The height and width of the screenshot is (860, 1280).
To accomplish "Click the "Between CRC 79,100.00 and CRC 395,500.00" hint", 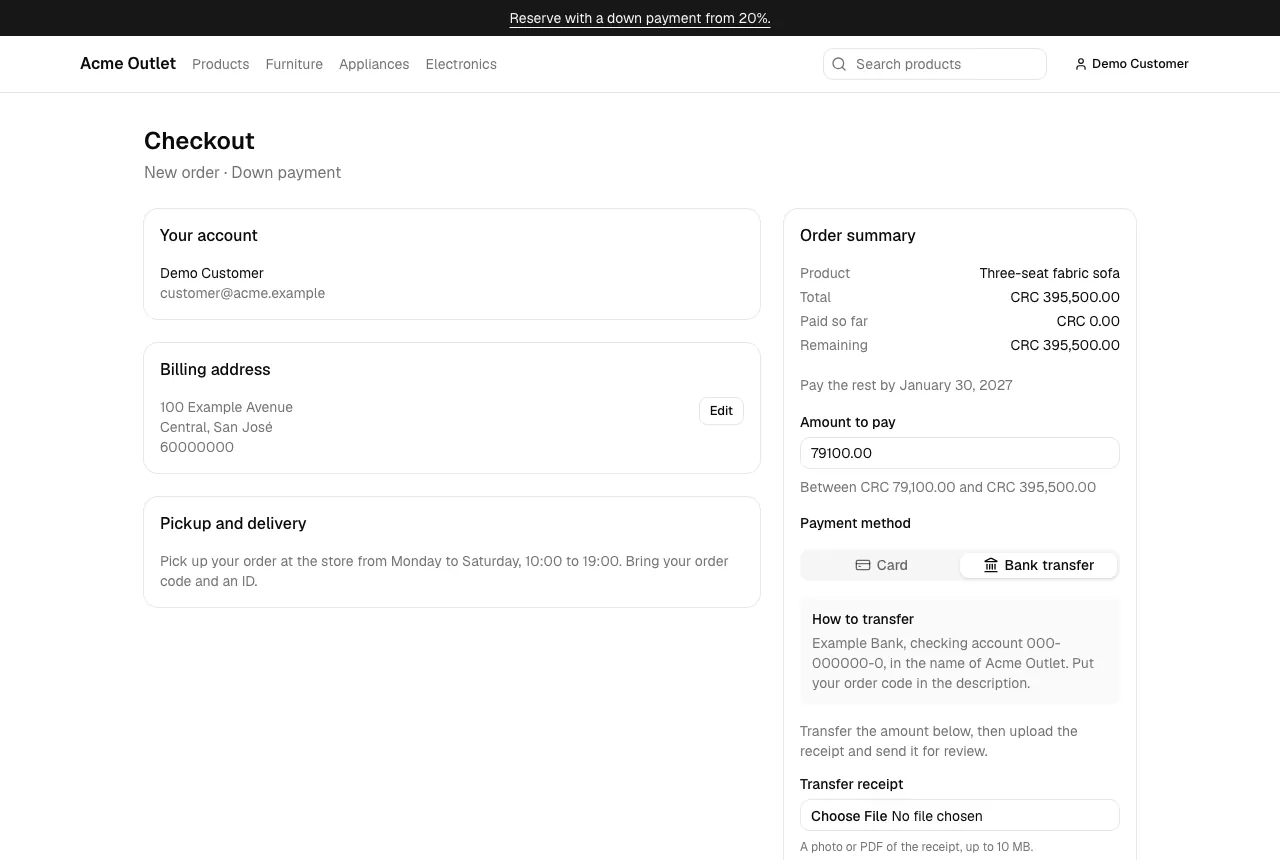I will [x=948, y=487].
